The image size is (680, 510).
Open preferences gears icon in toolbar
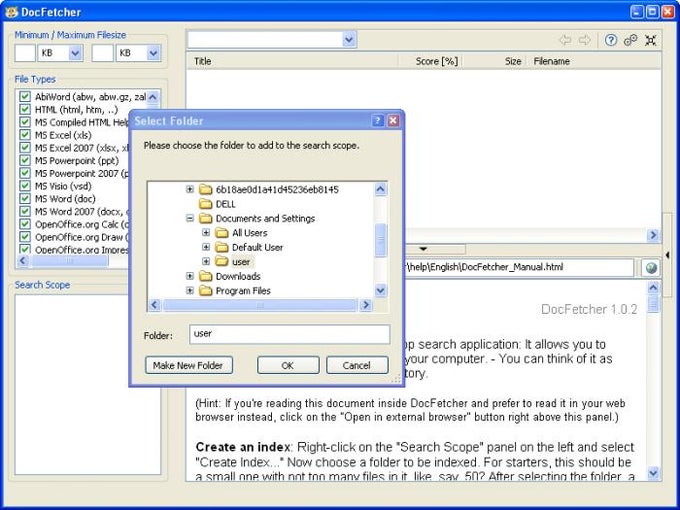pos(630,40)
